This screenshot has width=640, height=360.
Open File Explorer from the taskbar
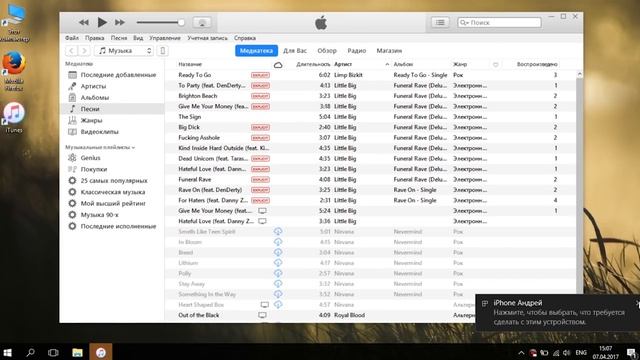(x=77, y=353)
